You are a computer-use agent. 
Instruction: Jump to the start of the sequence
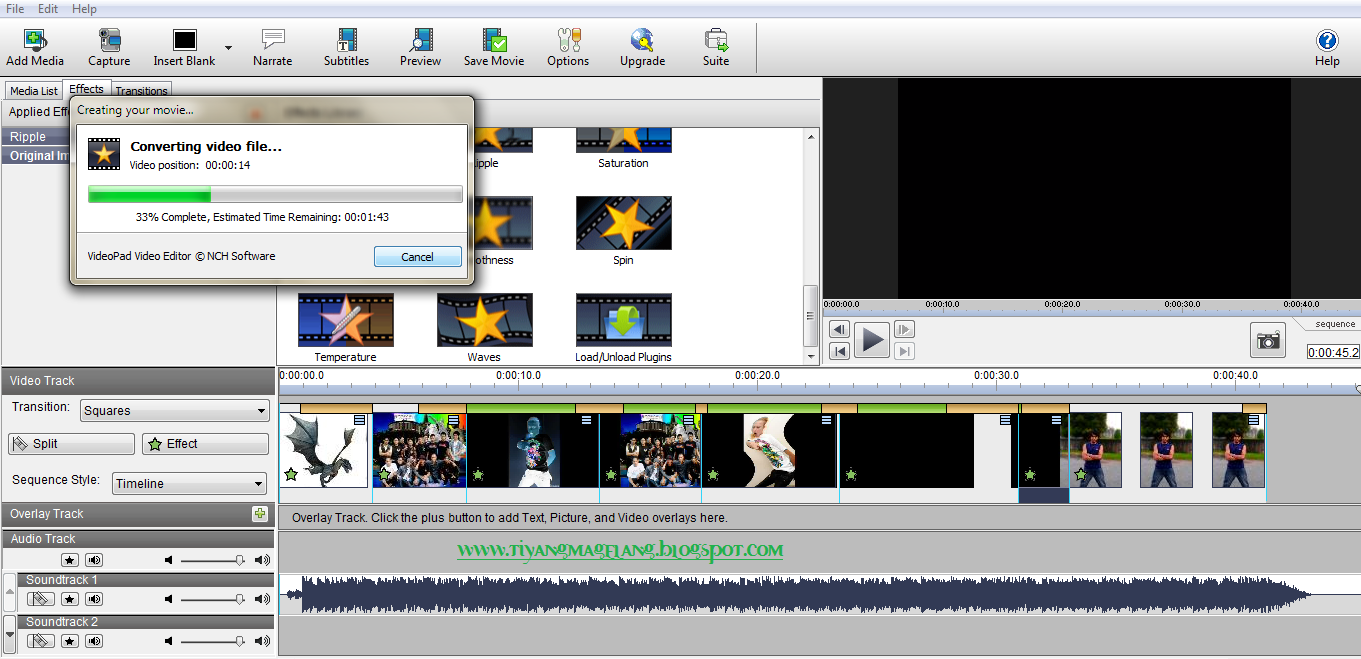pyautogui.click(x=840, y=351)
